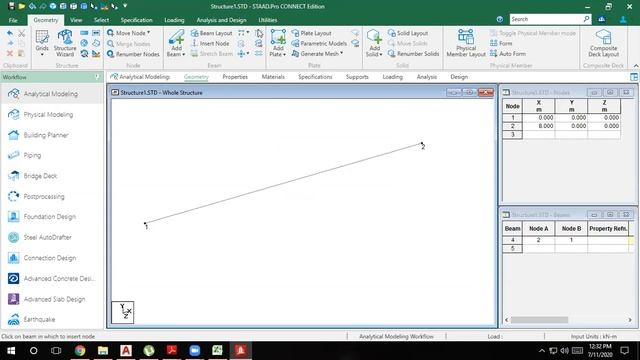Switch to the Loading ribbon tab
The width and height of the screenshot is (640, 360).
[x=174, y=20]
